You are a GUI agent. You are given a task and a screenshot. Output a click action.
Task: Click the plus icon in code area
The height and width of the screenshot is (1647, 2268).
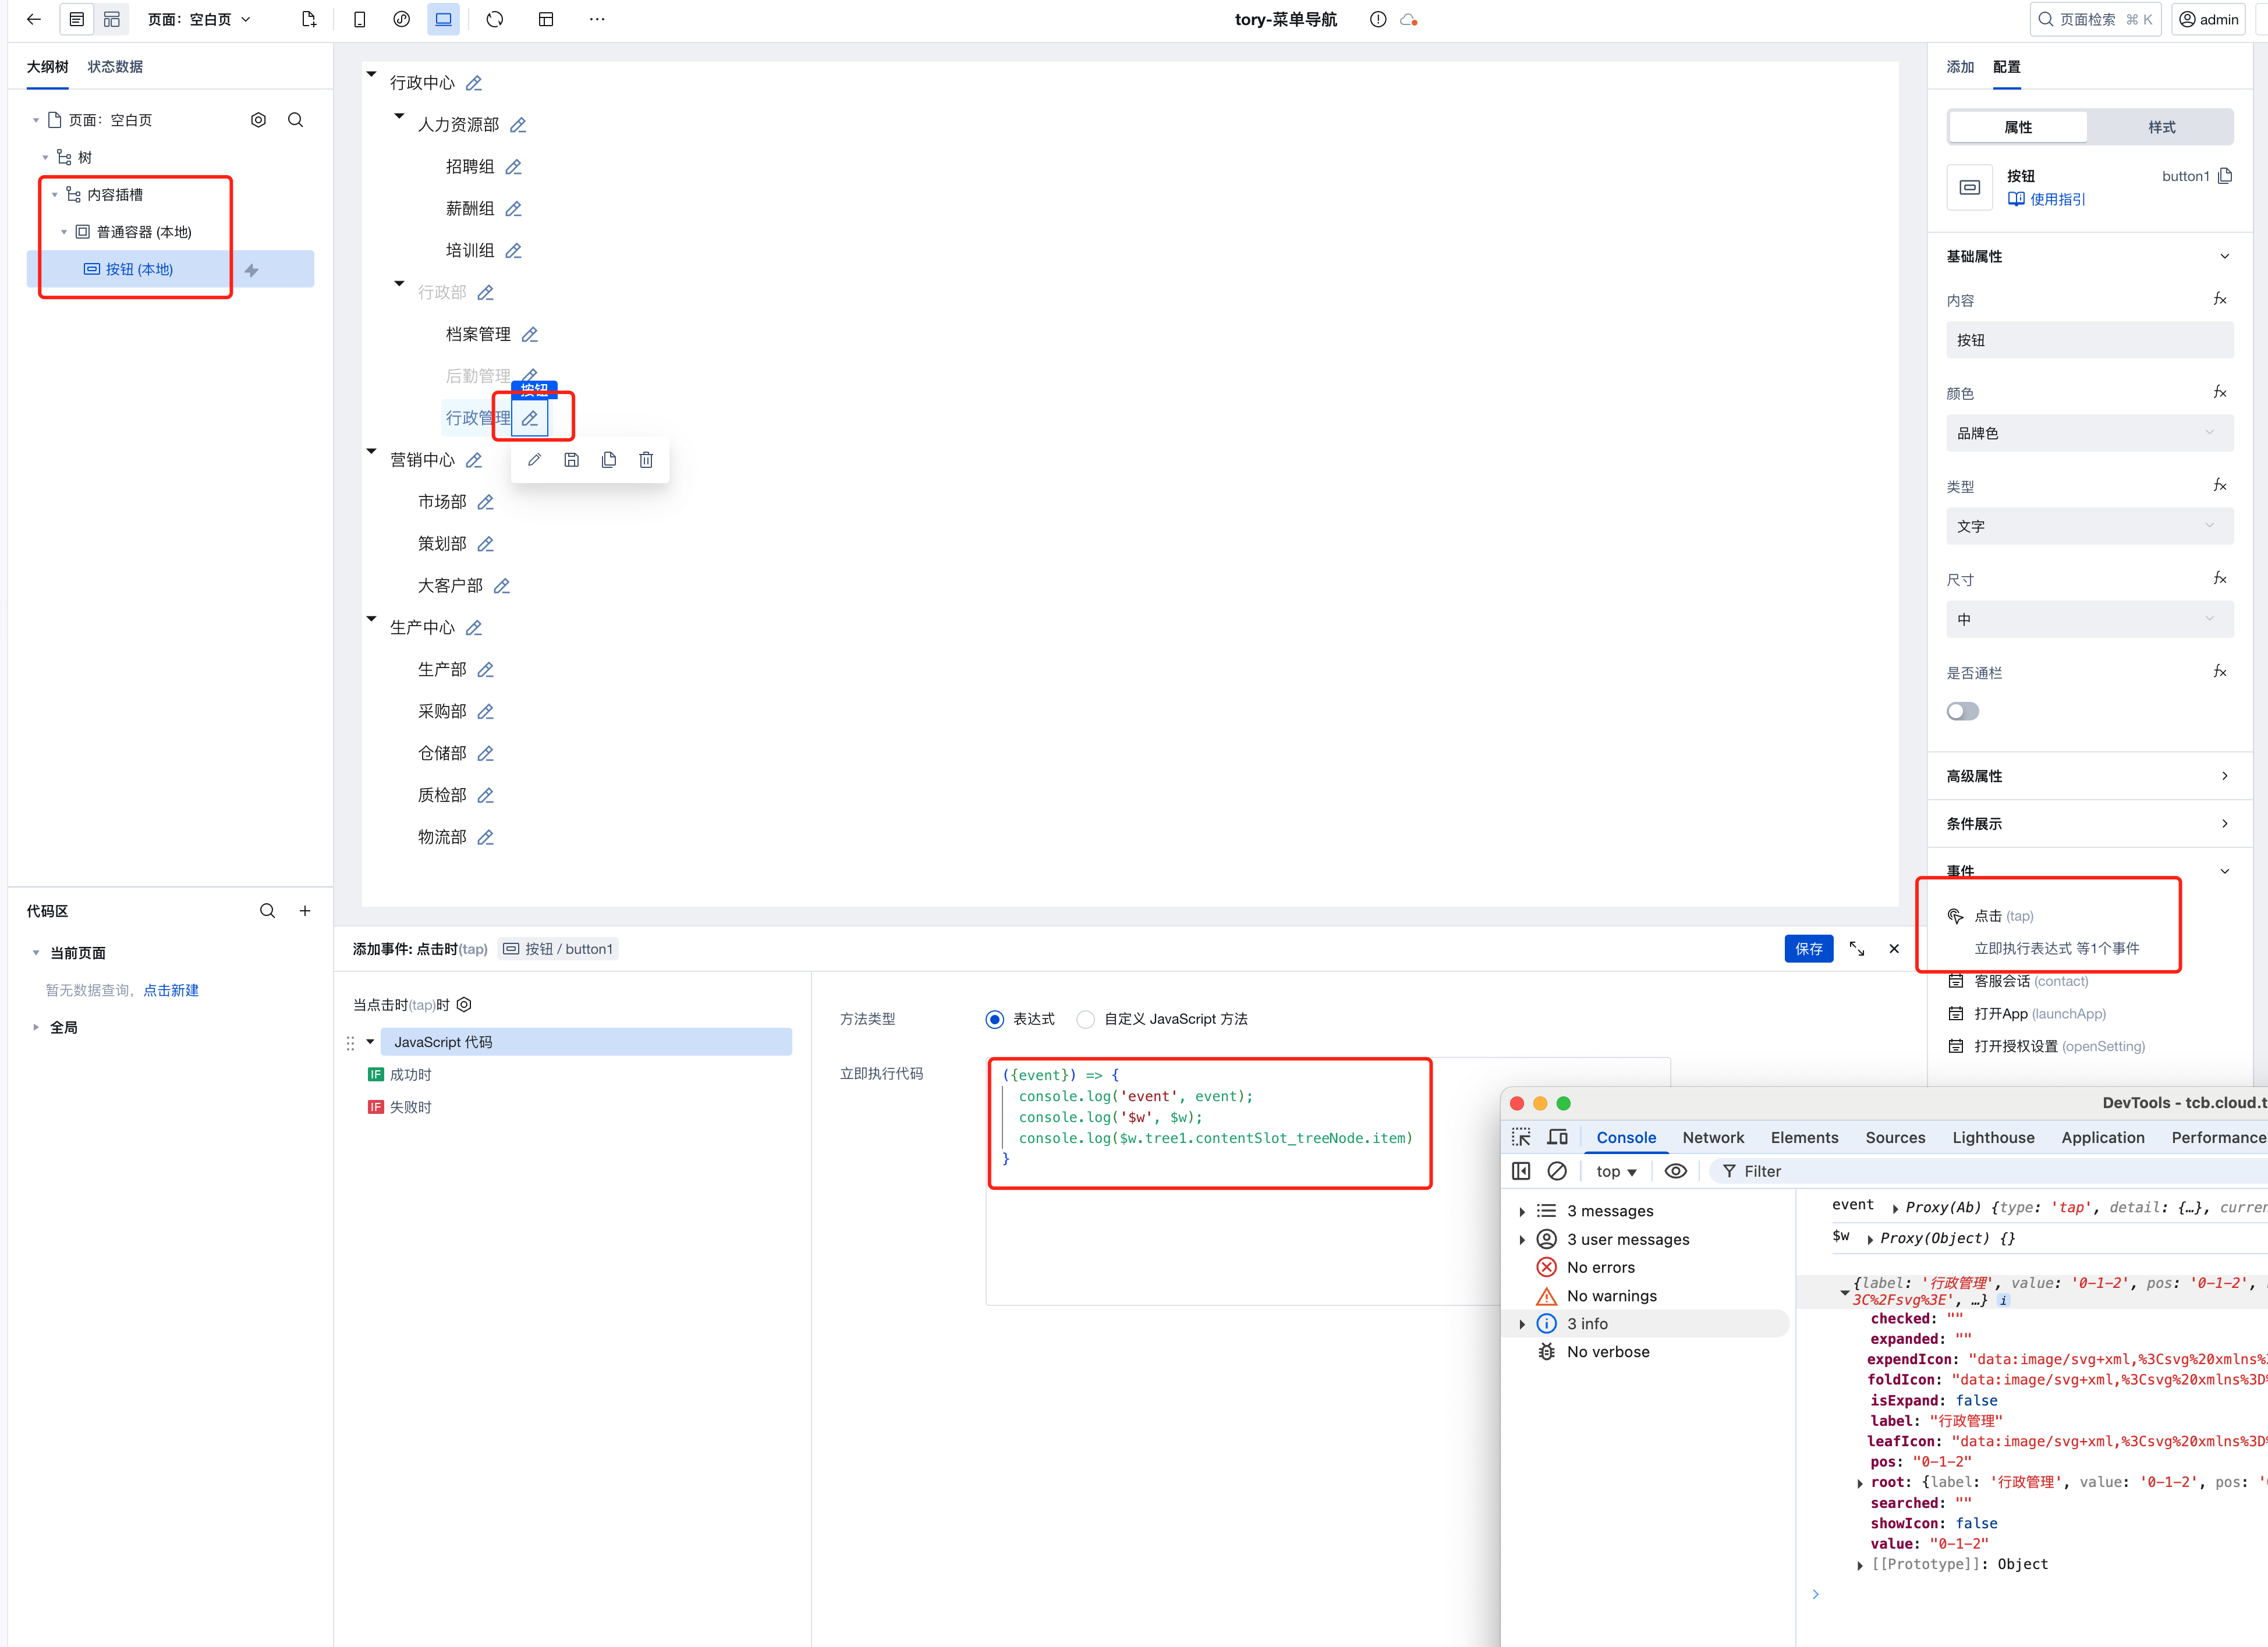305,911
